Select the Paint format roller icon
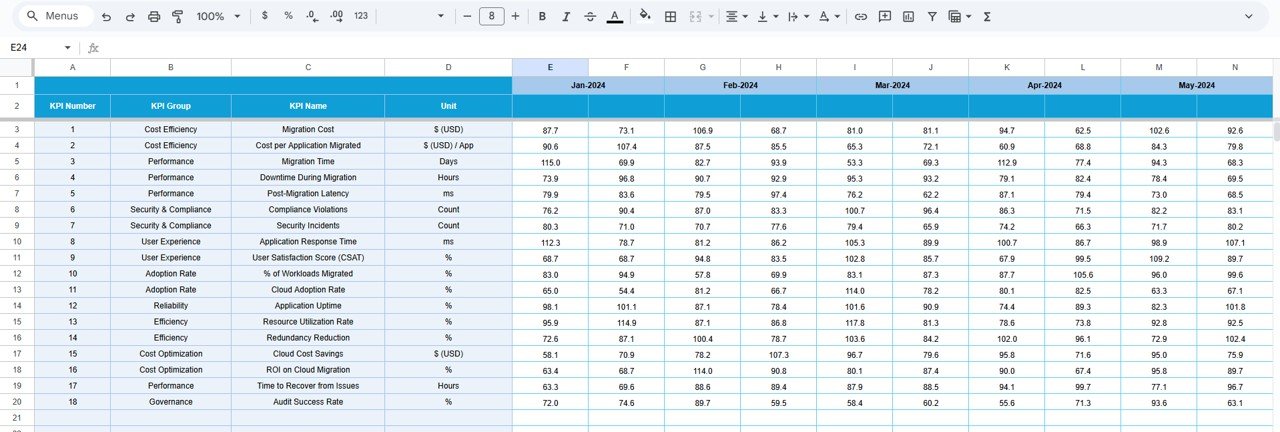The image size is (1280, 432). 177,17
